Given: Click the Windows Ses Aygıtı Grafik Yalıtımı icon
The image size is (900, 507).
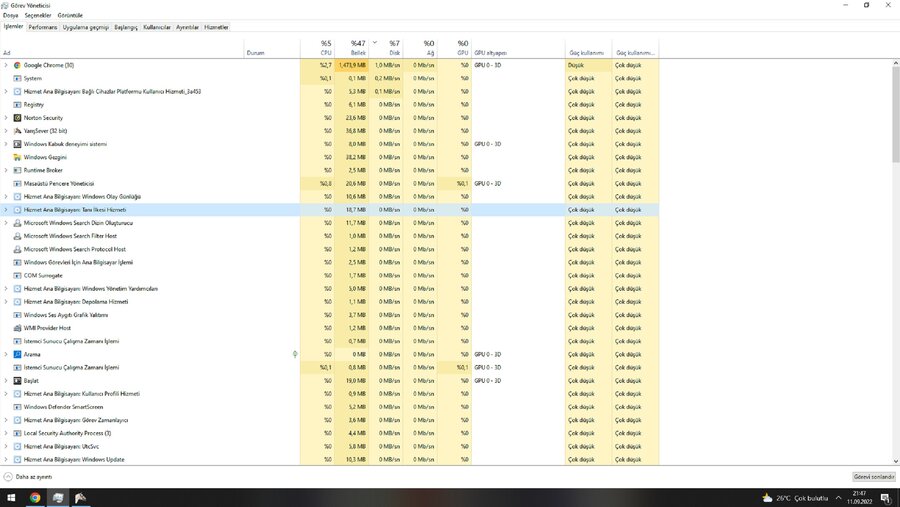Looking at the screenshot, I should coord(17,315).
